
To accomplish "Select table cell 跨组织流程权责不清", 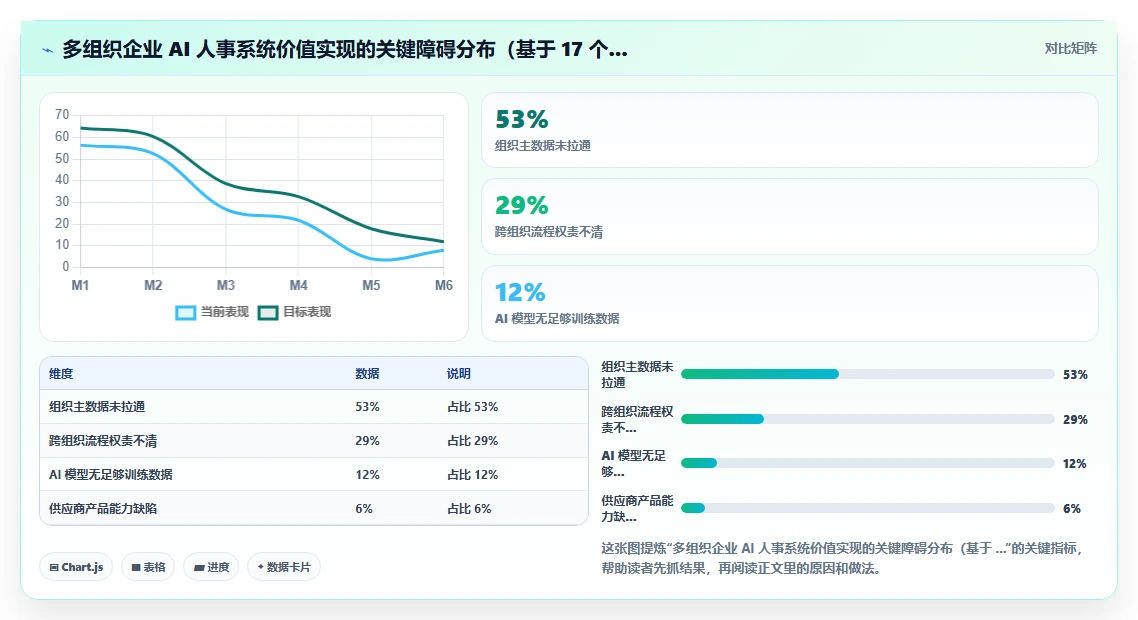I will (103, 441).
